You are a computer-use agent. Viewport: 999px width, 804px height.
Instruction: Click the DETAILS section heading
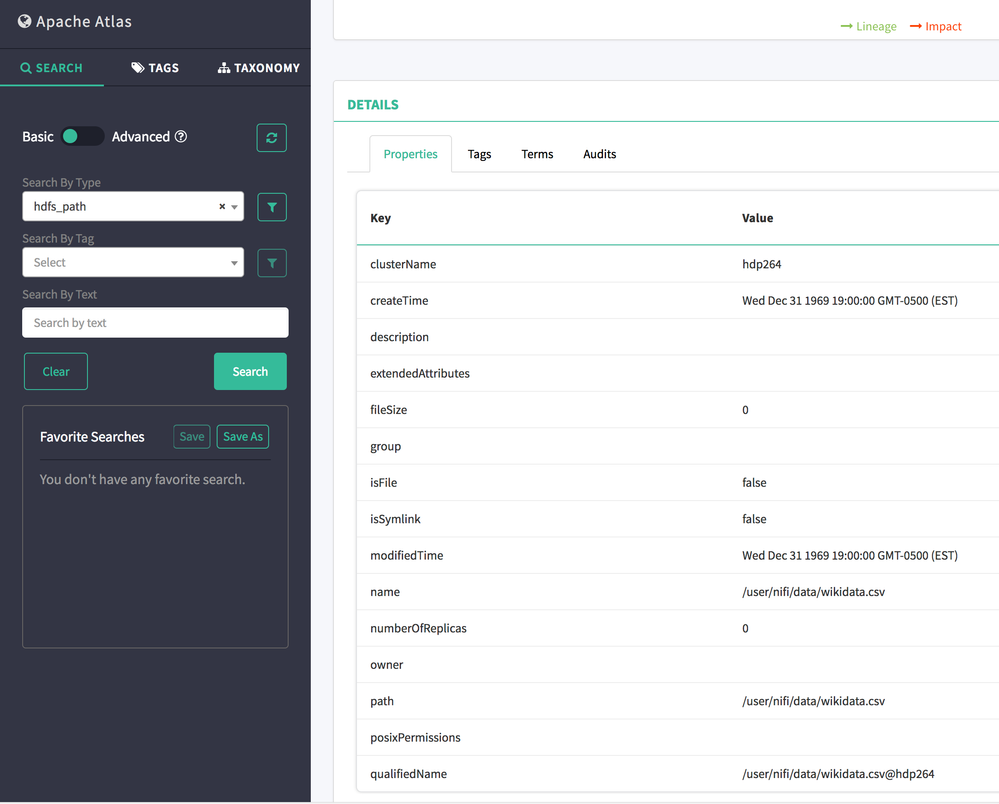pos(373,104)
